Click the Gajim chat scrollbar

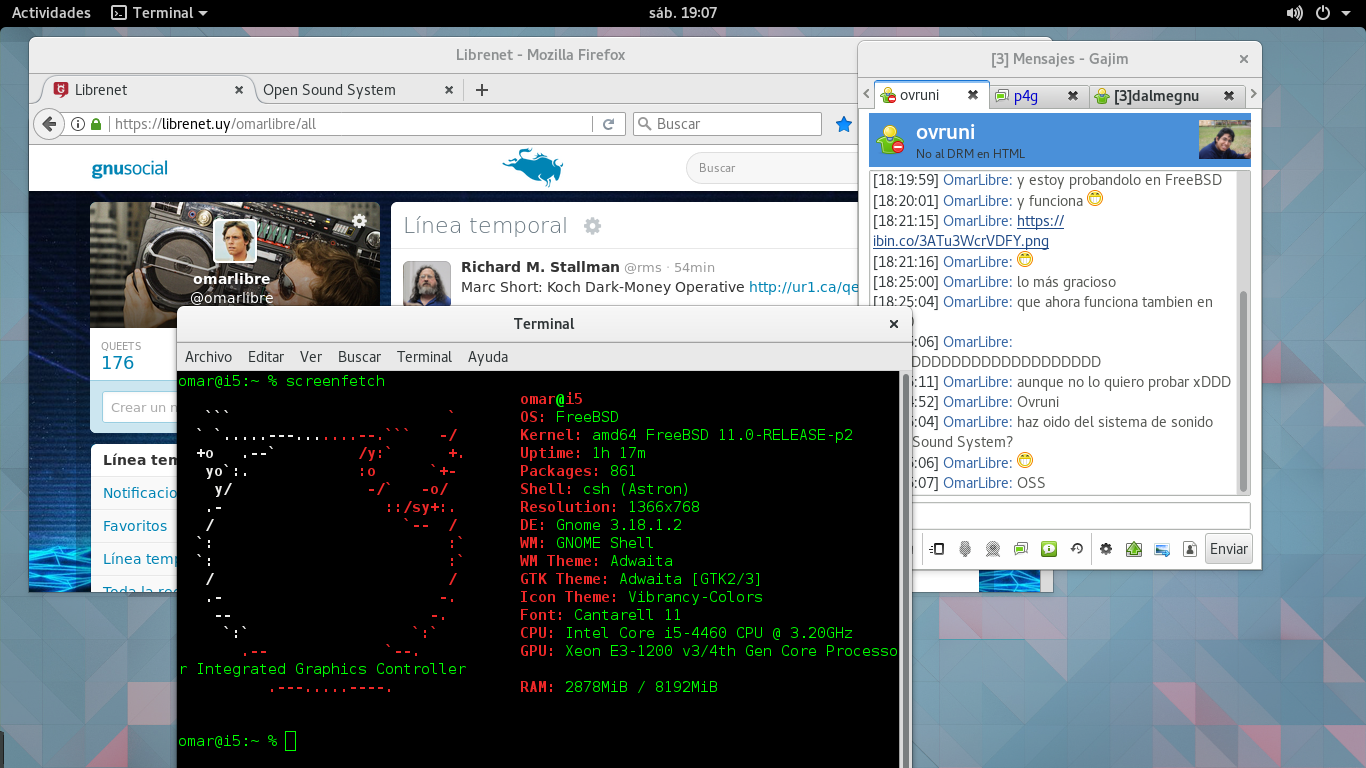1244,390
